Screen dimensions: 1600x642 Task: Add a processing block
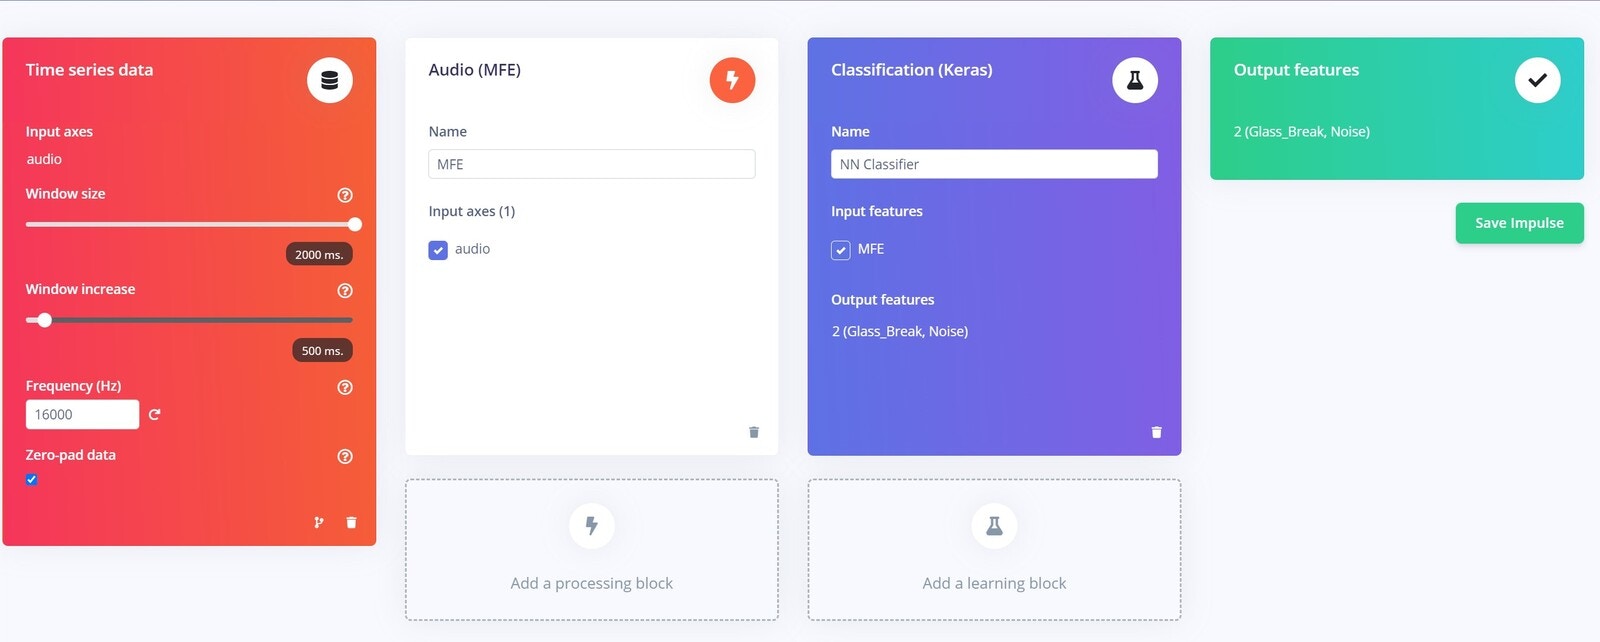(592, 550)
